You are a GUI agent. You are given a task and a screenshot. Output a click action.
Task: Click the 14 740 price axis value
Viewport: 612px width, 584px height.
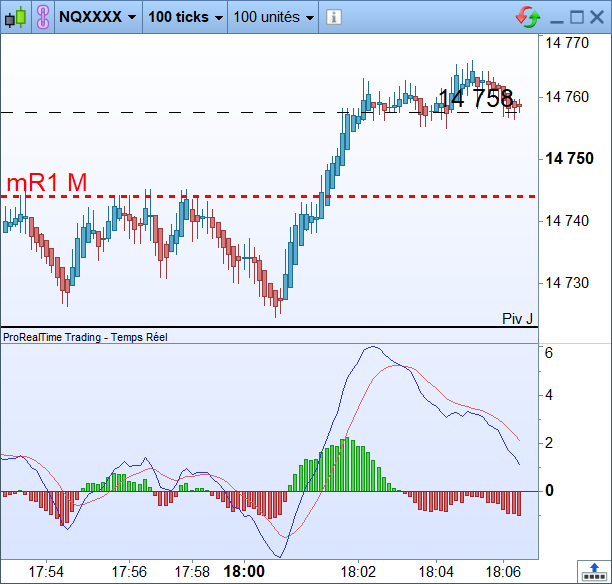(x=567, y=221)
